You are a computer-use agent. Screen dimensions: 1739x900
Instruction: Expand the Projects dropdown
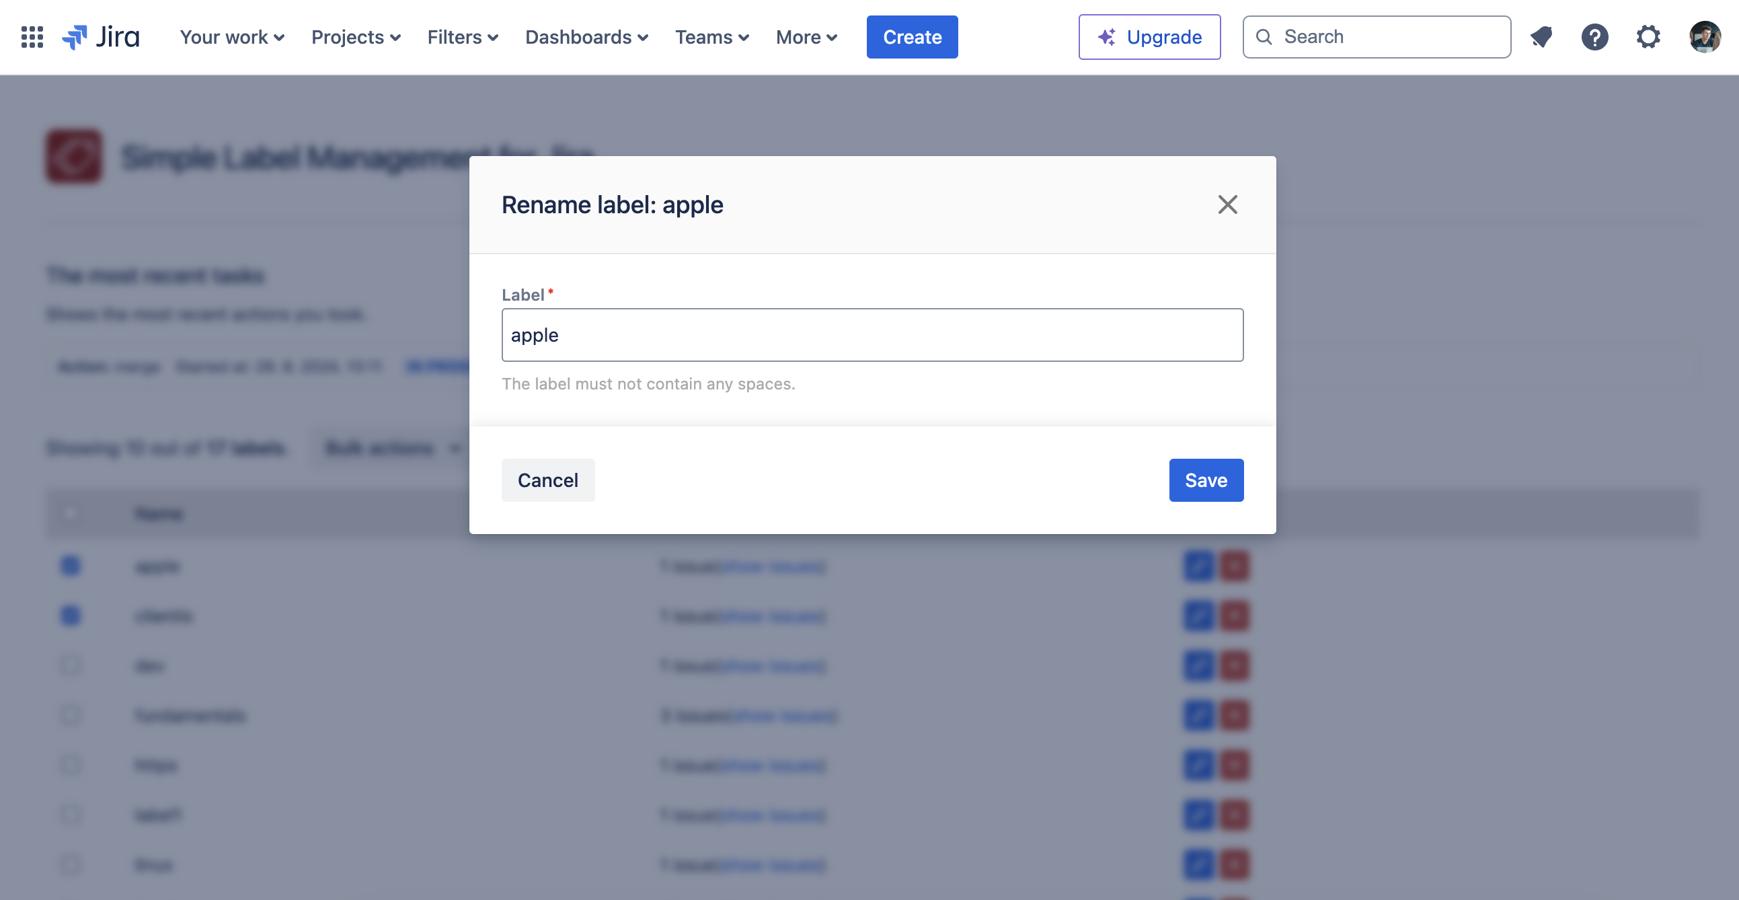click(356, 37)
